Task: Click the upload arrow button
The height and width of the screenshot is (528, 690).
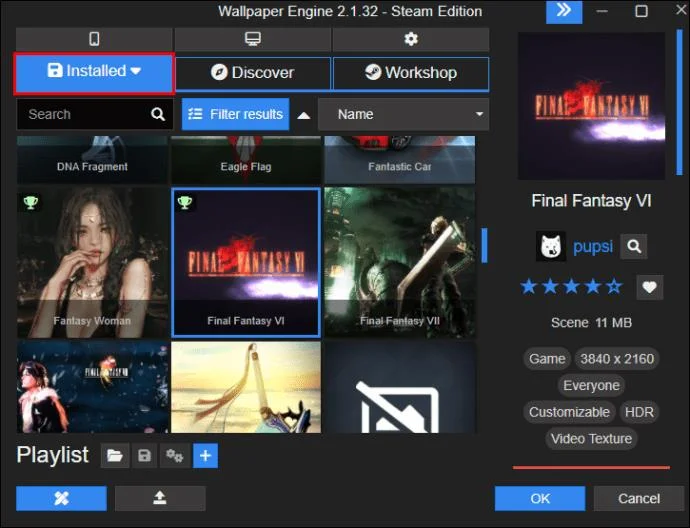Action: pyautogui.click(x=160, y=499)
